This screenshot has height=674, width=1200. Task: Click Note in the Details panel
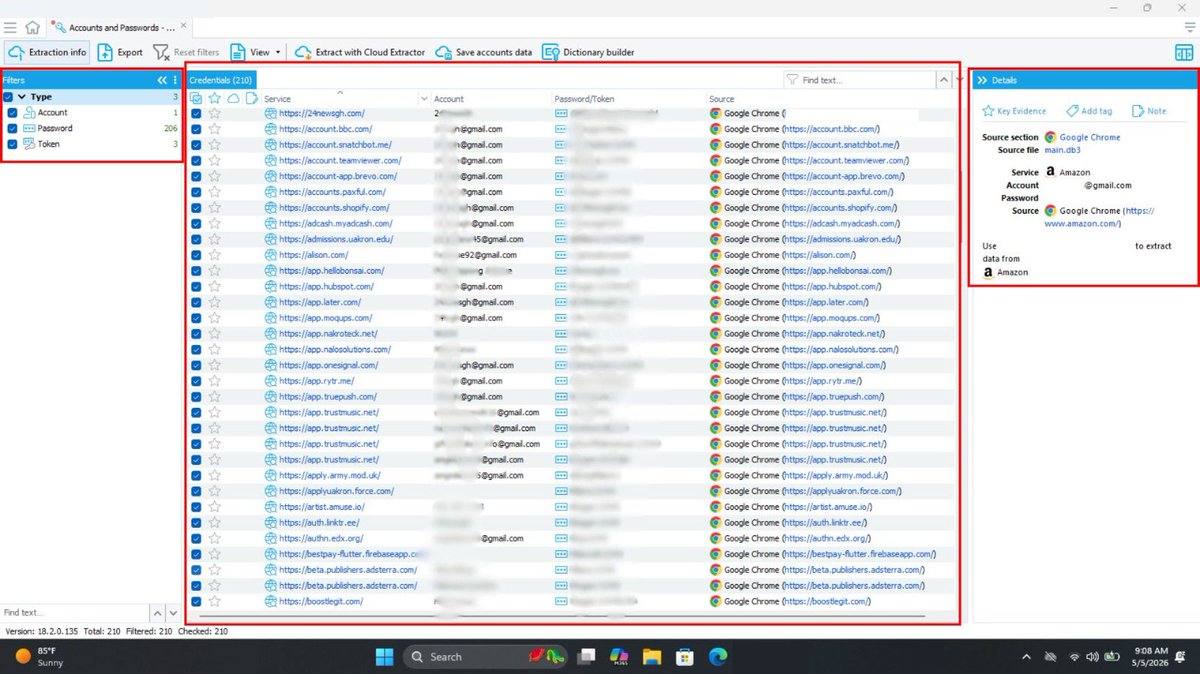1148,111
